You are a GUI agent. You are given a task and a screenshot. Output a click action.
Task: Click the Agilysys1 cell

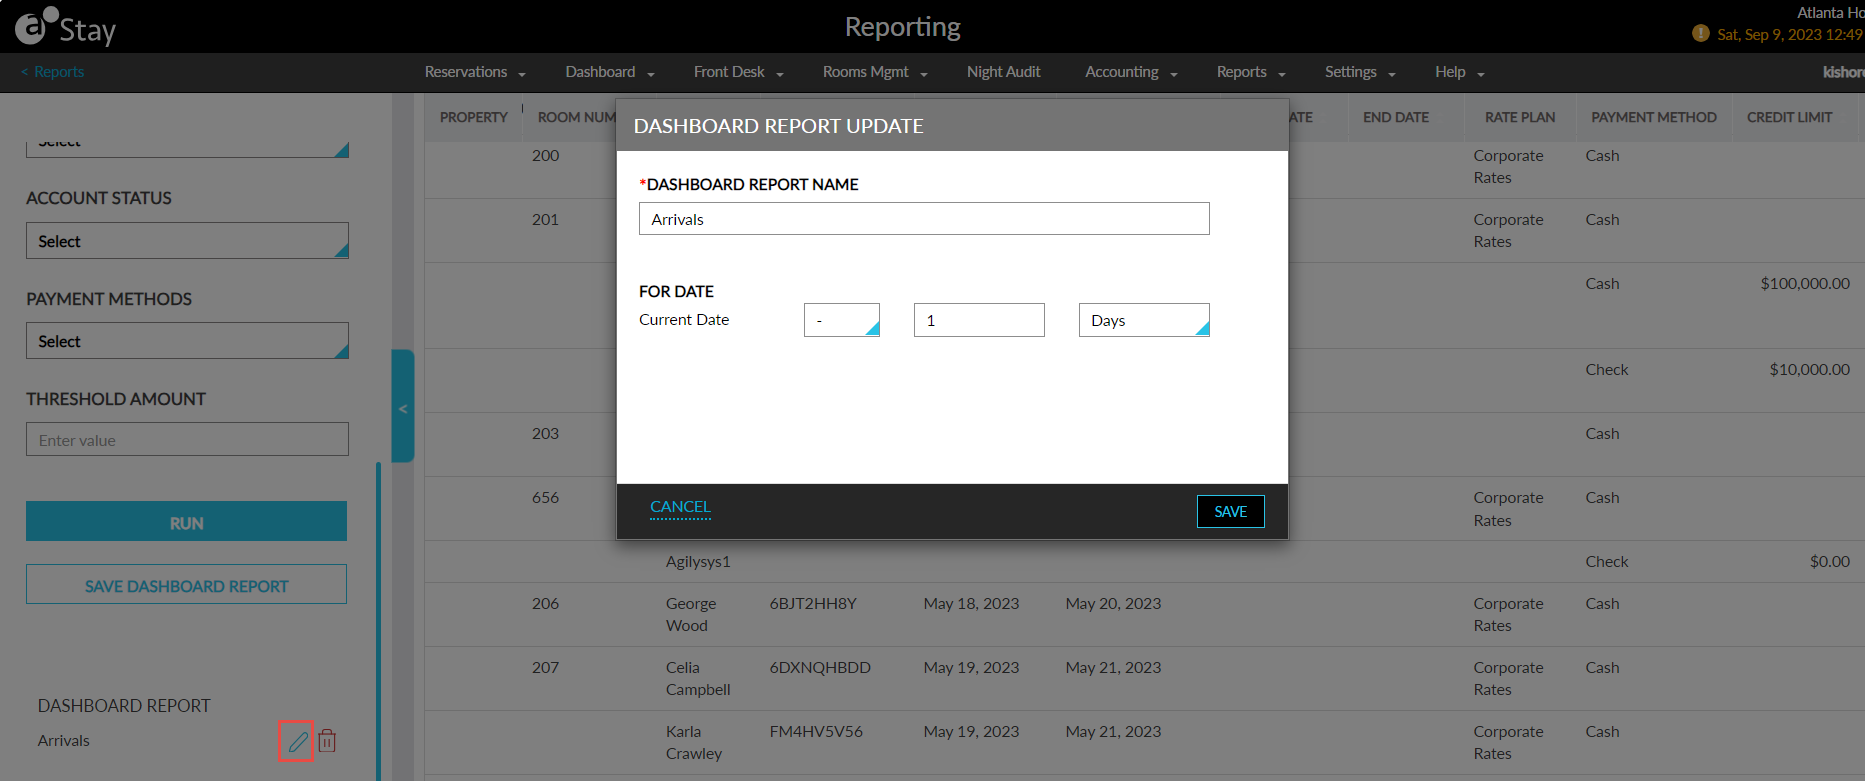coord(698,561)
